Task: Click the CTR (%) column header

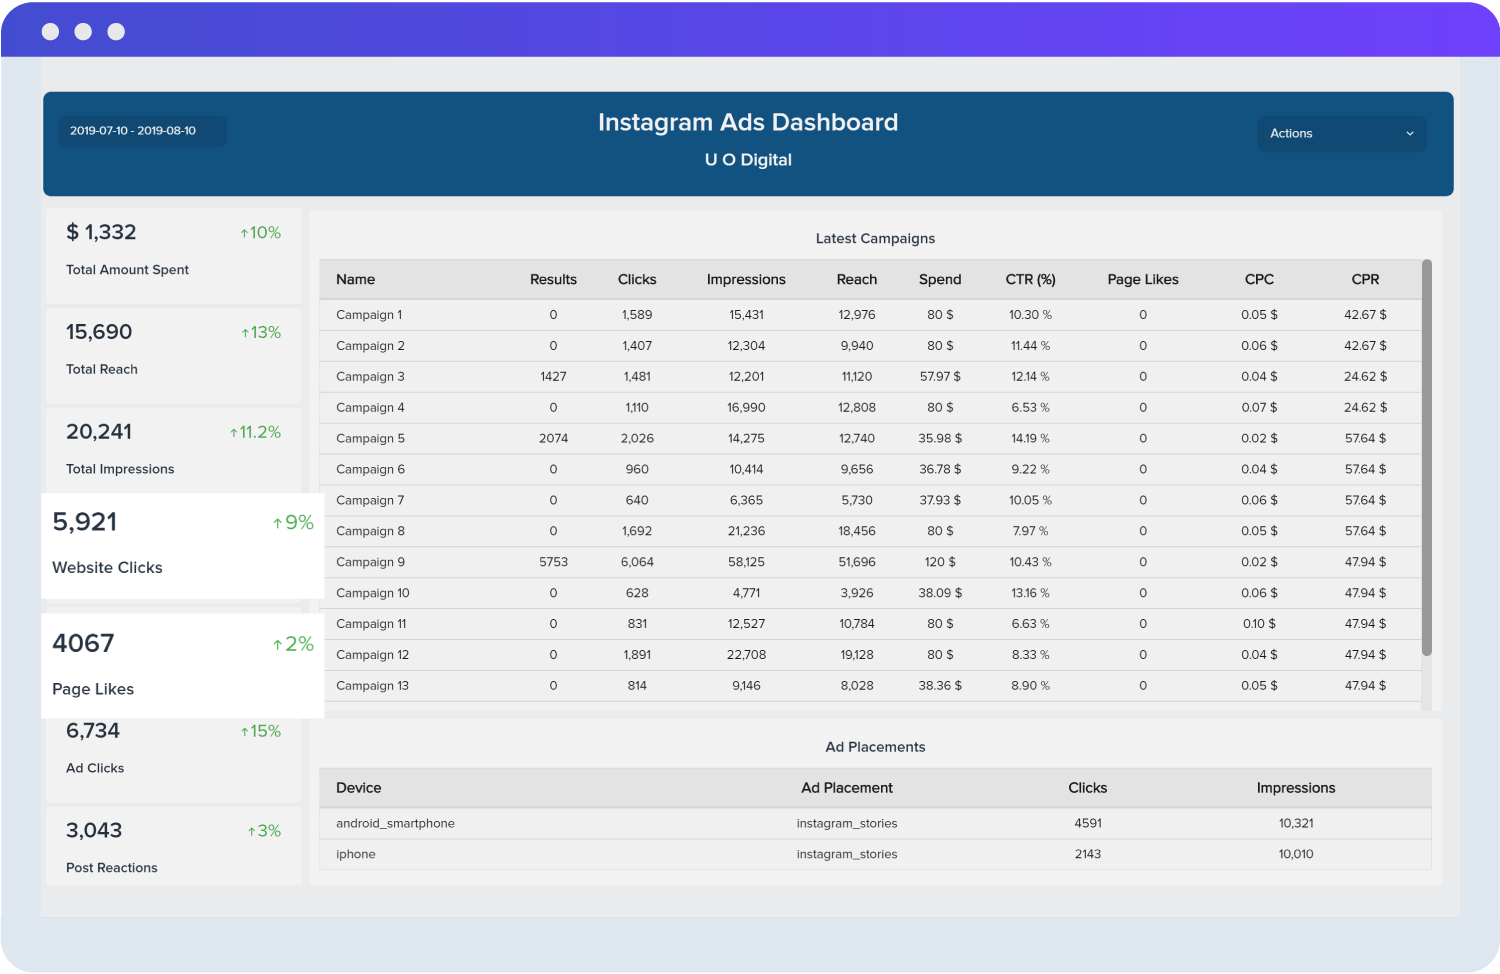Action: 1030,280
